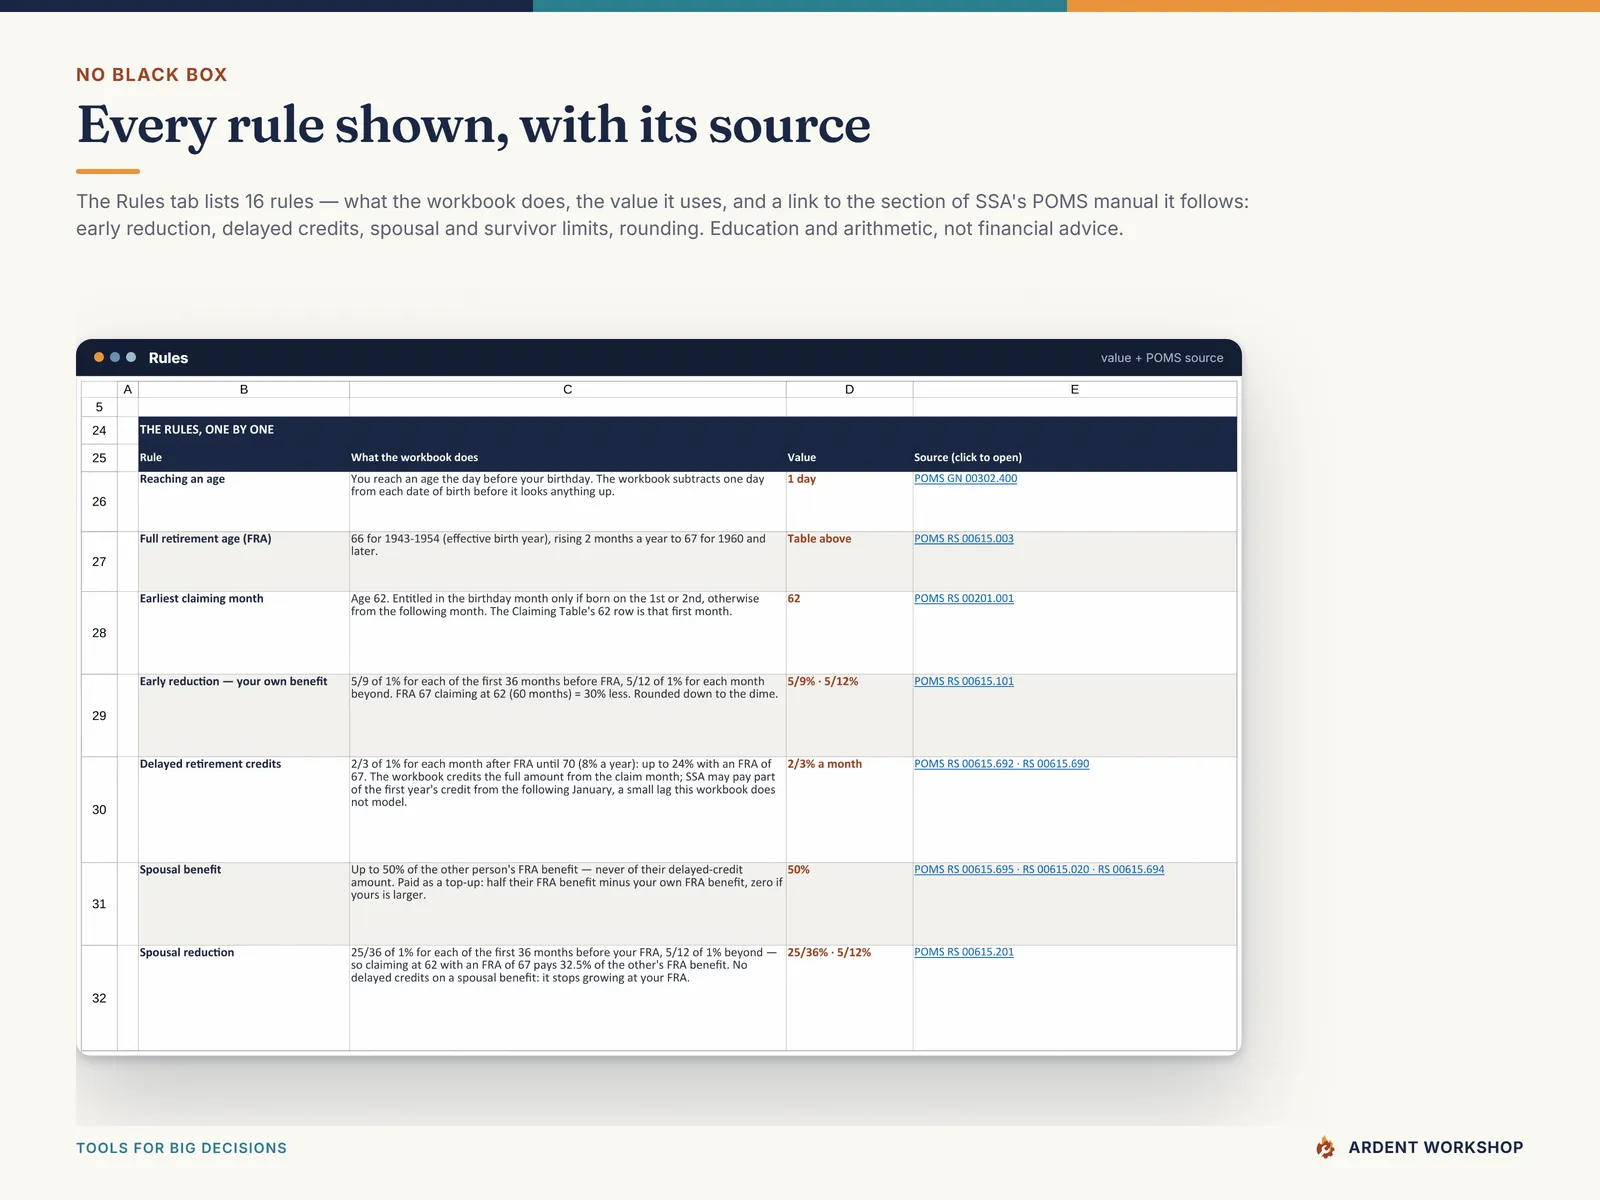This screenshot has width=1600, height=1200.
Task: Click the Ardent Workshop flame logo
Action: [1325, 1148]
